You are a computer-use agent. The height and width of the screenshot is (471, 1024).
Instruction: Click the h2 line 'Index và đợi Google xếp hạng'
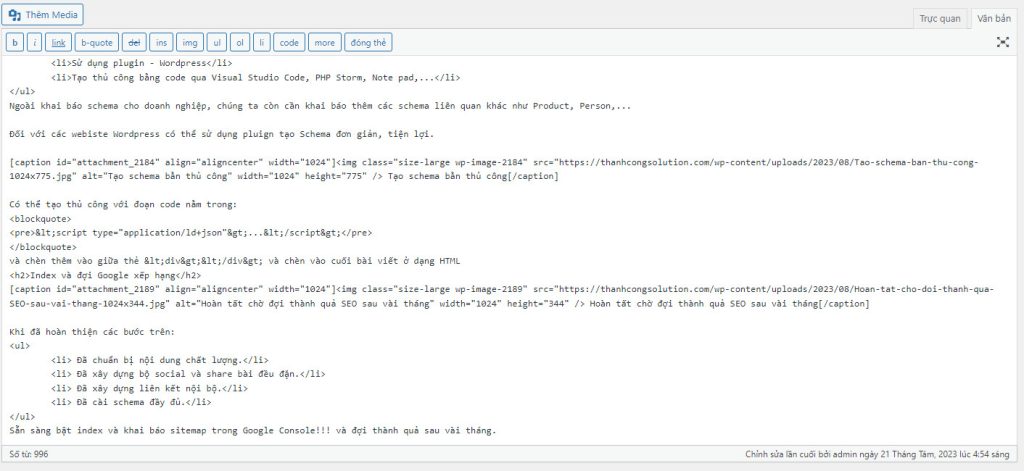tap(106, 275)
